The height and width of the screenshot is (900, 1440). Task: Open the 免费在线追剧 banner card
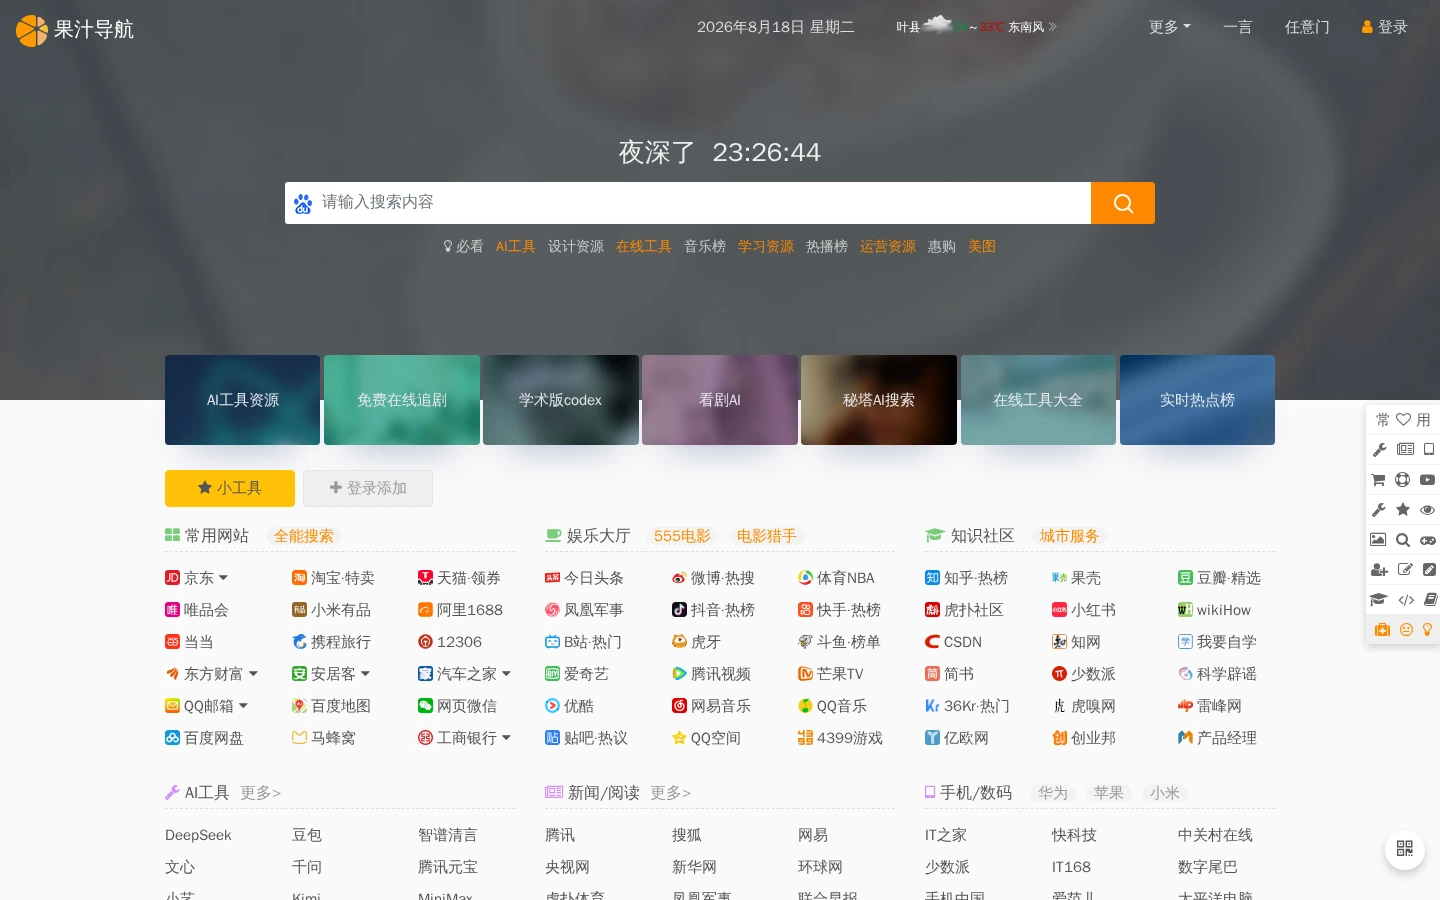click(x=402, y=400)
